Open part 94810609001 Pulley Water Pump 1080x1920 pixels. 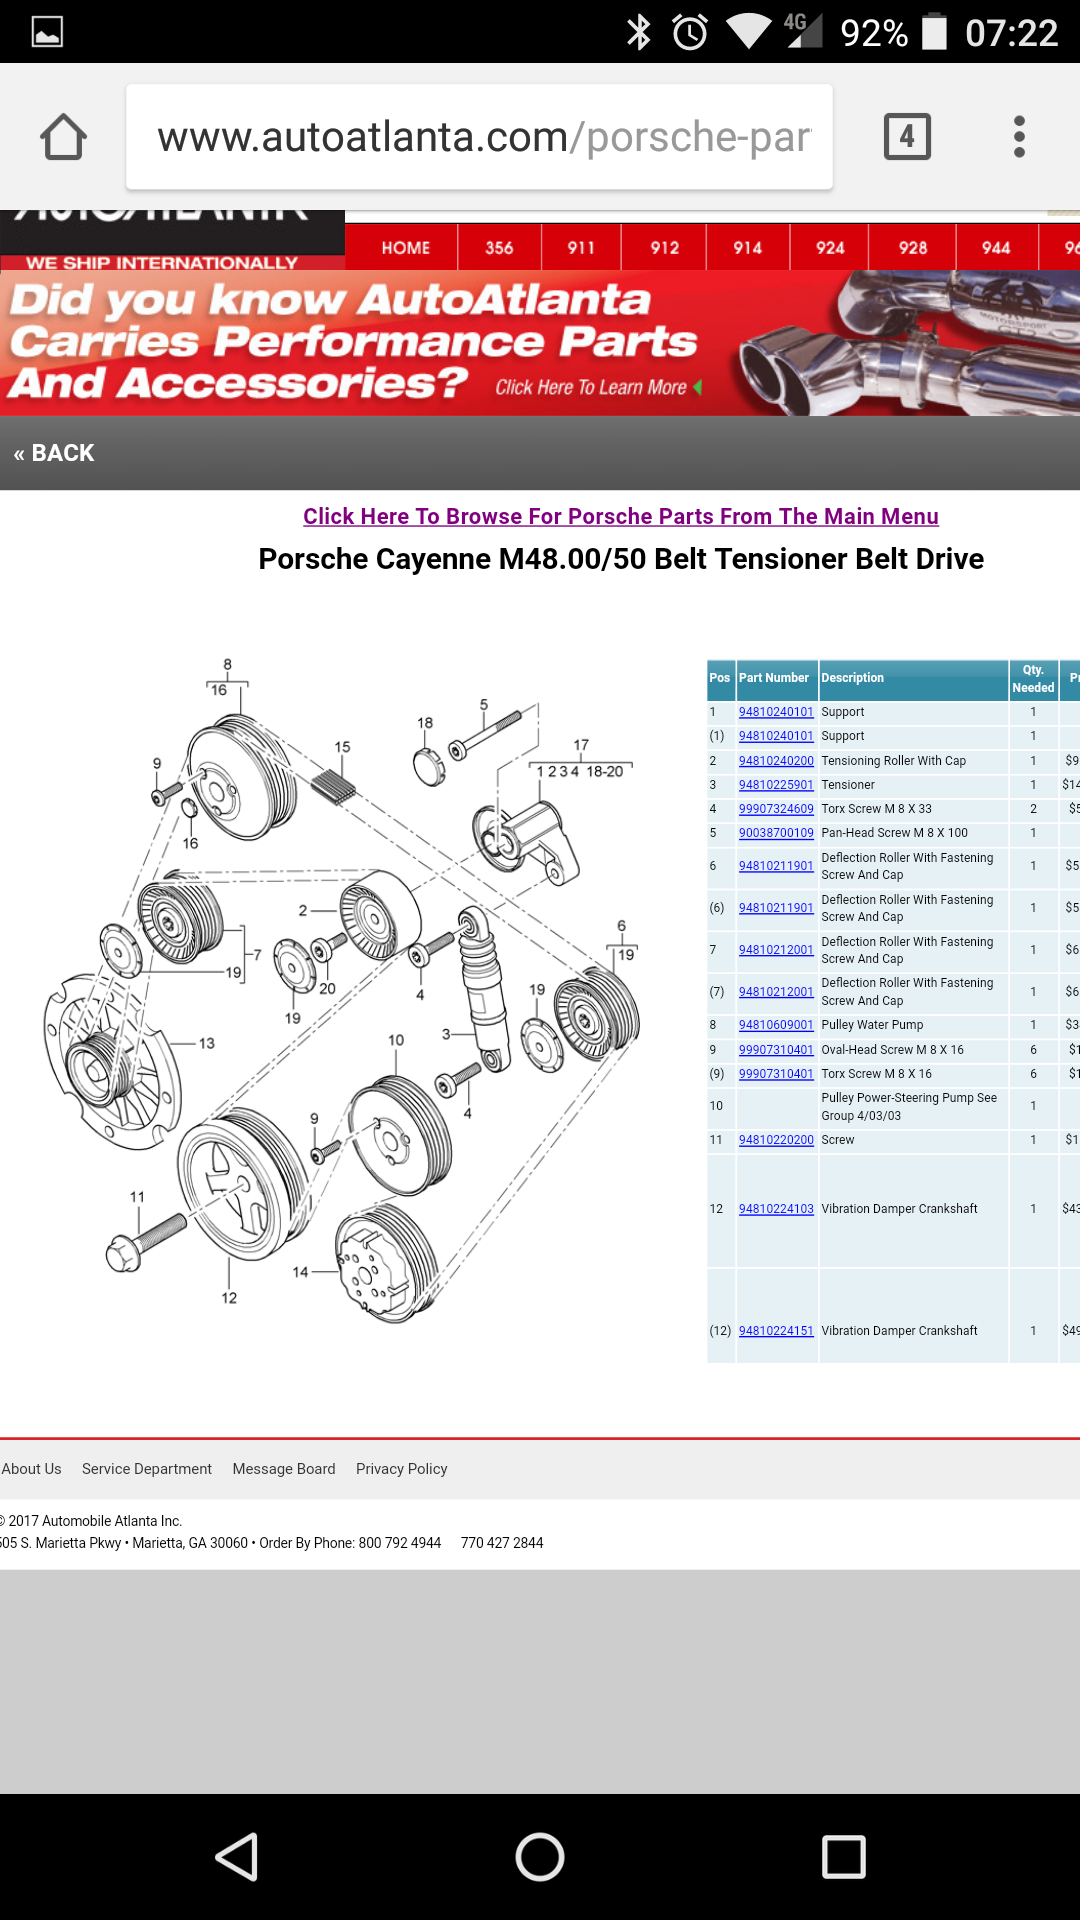776,1025
